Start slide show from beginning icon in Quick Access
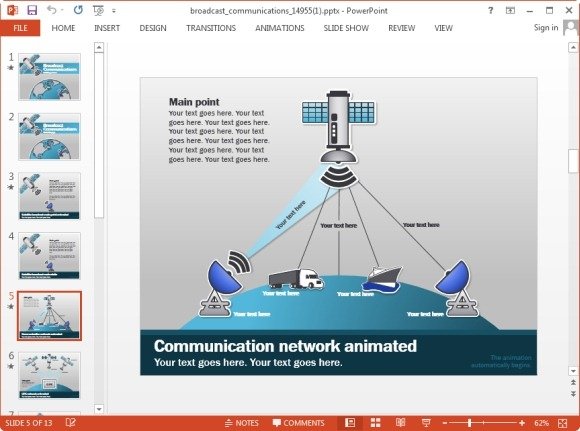 (x=98, y=10)
